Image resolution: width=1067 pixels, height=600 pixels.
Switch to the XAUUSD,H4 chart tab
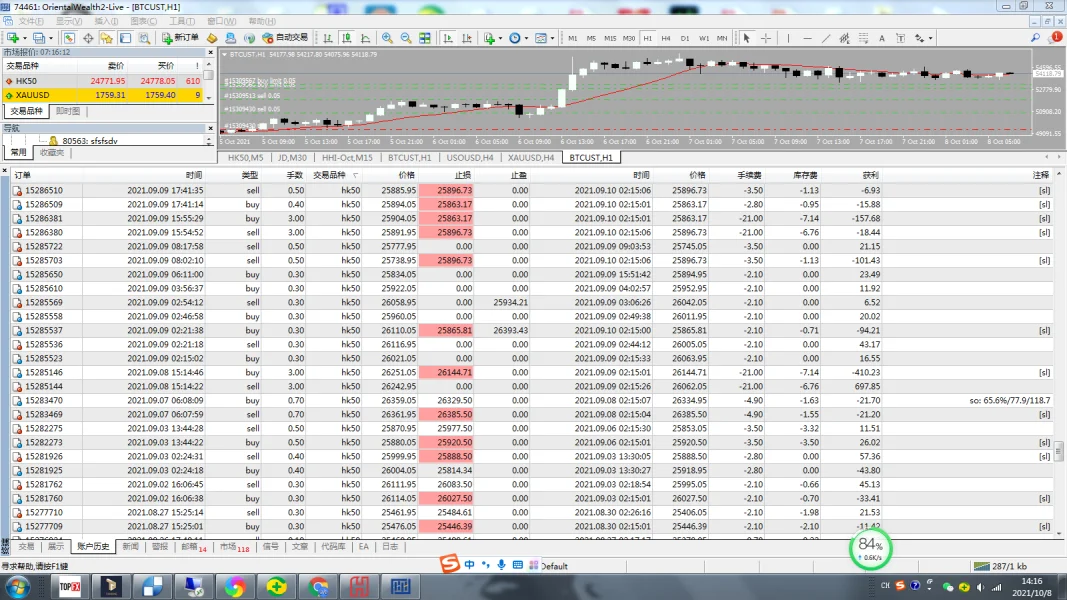click(530, 157)
